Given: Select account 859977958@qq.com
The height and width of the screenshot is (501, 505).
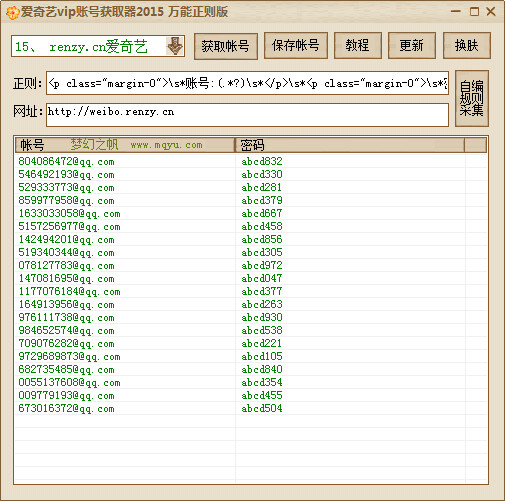Looking at the screenshot, I should click(x=66, y=200).
